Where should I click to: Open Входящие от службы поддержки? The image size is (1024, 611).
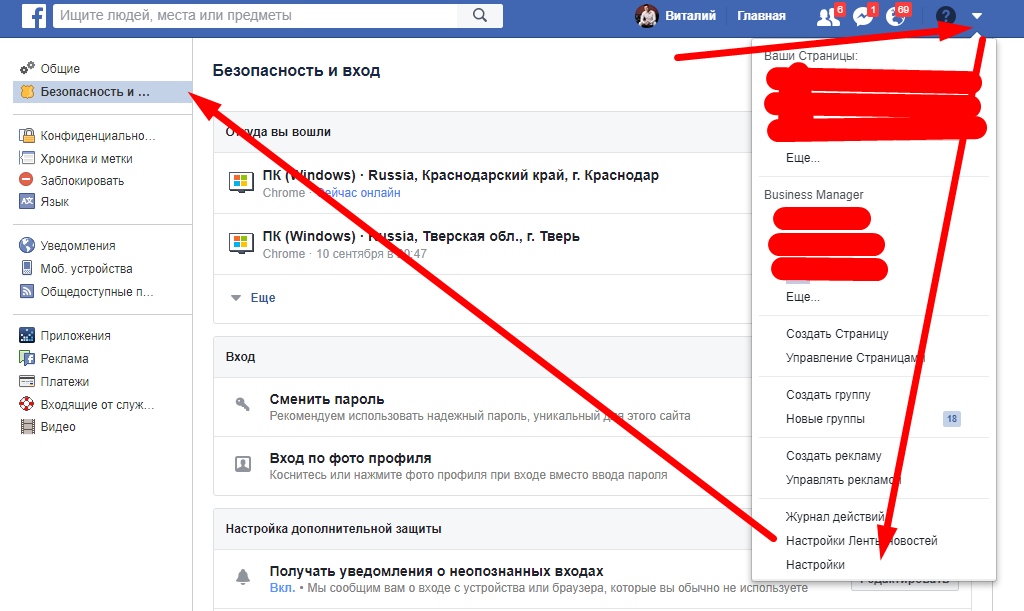pos(97,405)
